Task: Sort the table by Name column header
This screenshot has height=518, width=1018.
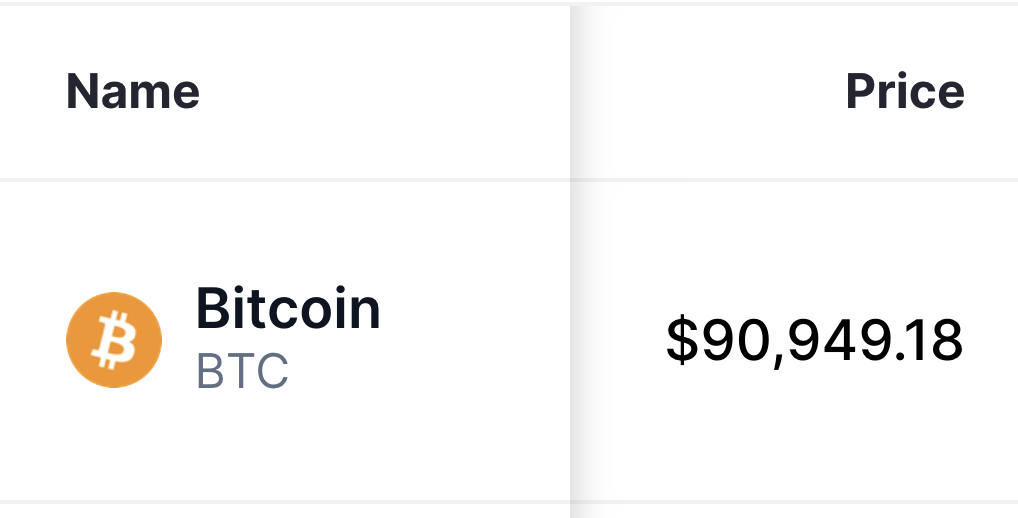Action: 133,92
